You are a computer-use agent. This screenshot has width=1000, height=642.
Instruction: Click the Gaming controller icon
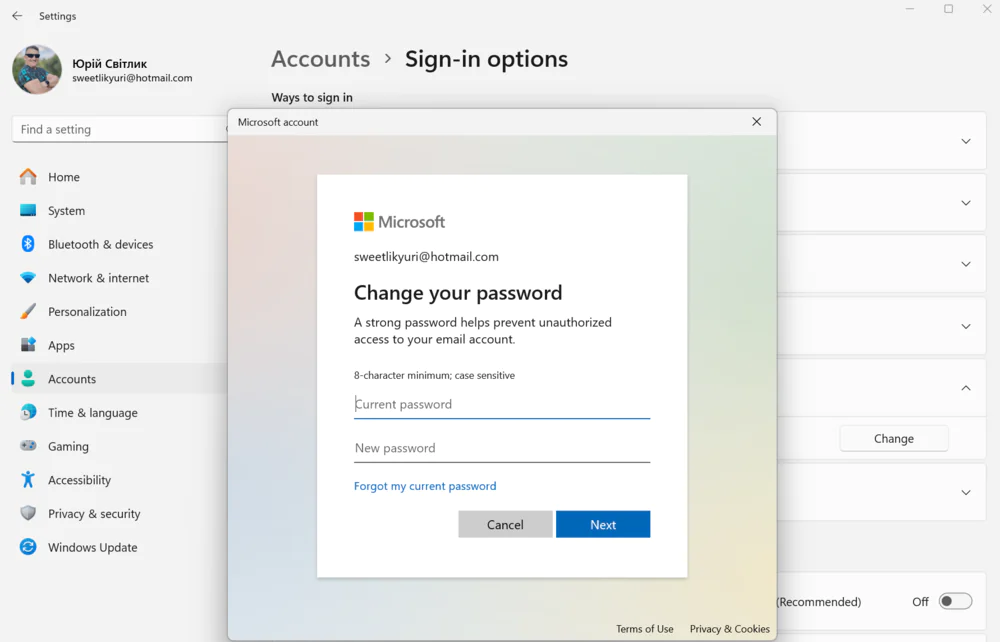pos(28,446)
